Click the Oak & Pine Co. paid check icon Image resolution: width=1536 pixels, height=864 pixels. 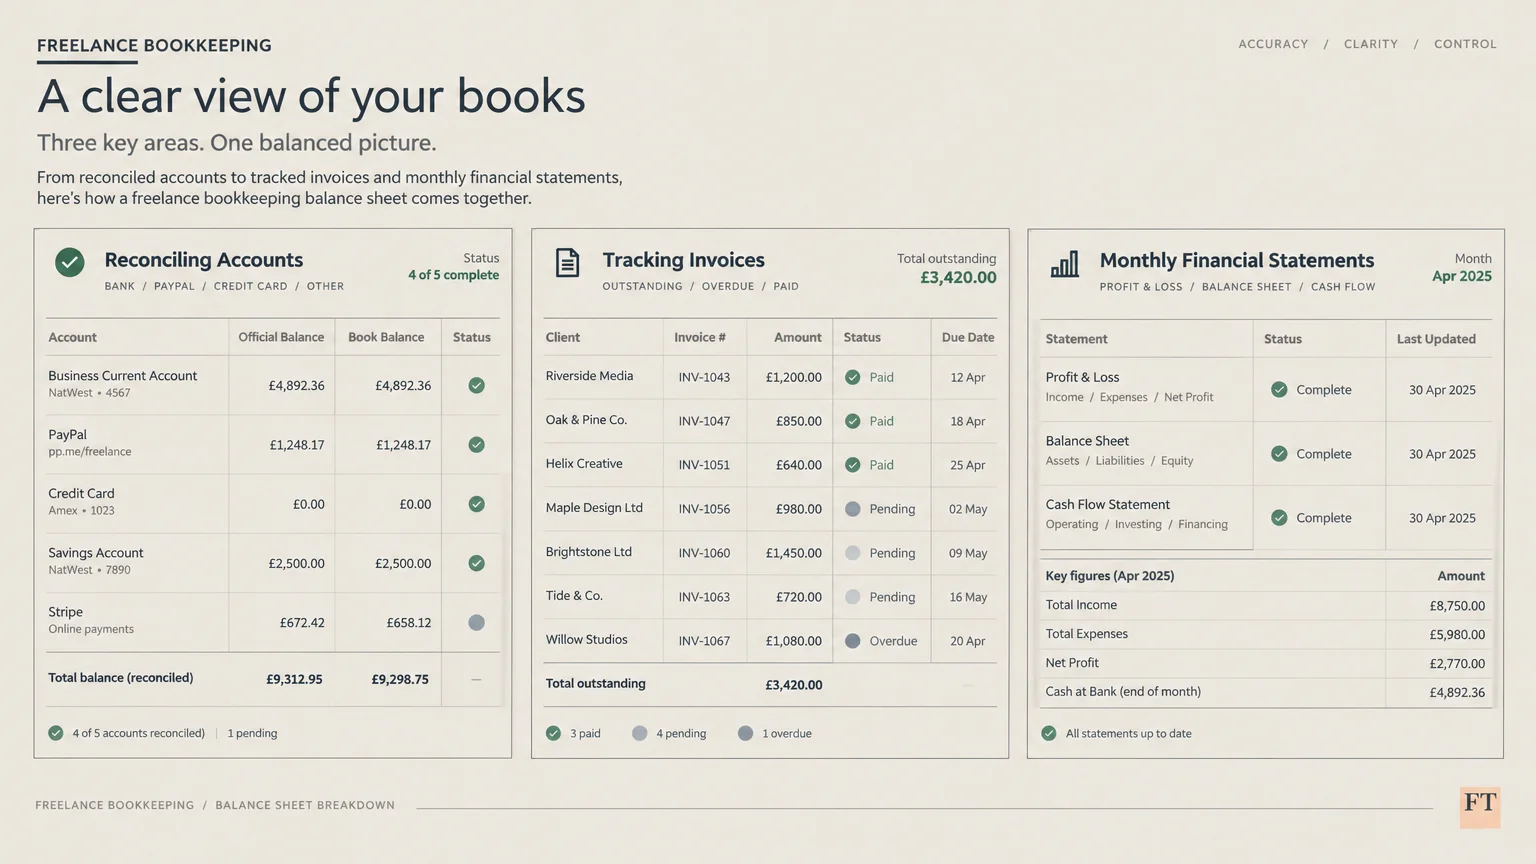click(x=853, y=421)
